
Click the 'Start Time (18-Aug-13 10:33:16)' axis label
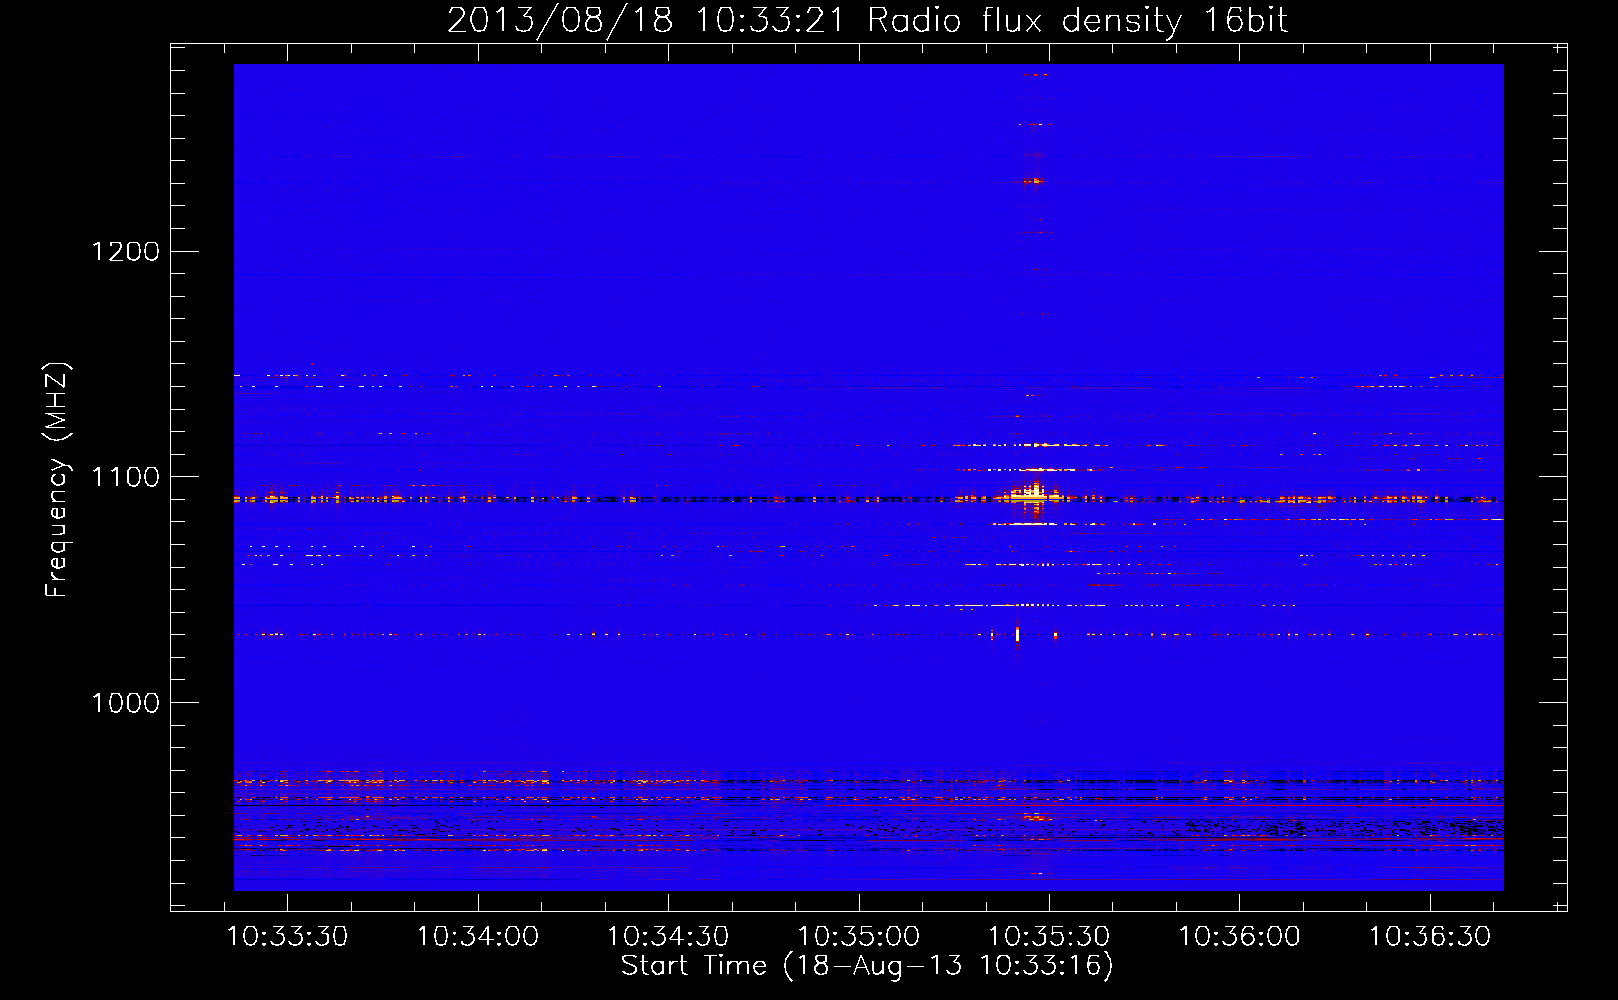(x=867, y=966)
